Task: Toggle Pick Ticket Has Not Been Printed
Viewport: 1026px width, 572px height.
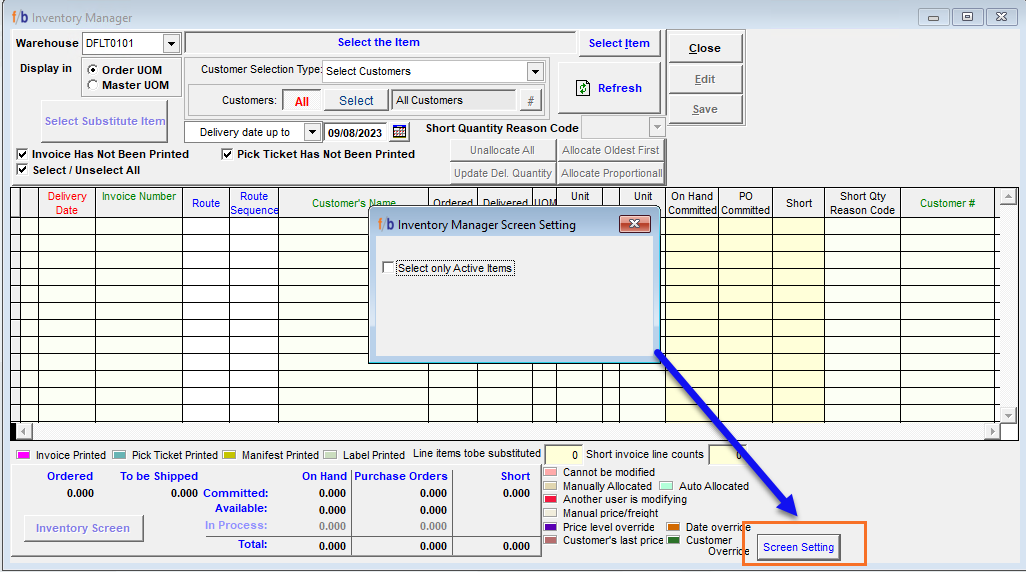Action: 228,155
